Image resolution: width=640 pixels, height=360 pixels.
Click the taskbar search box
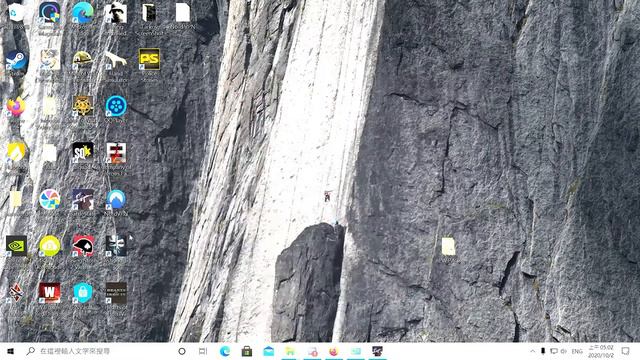(98, 351)
